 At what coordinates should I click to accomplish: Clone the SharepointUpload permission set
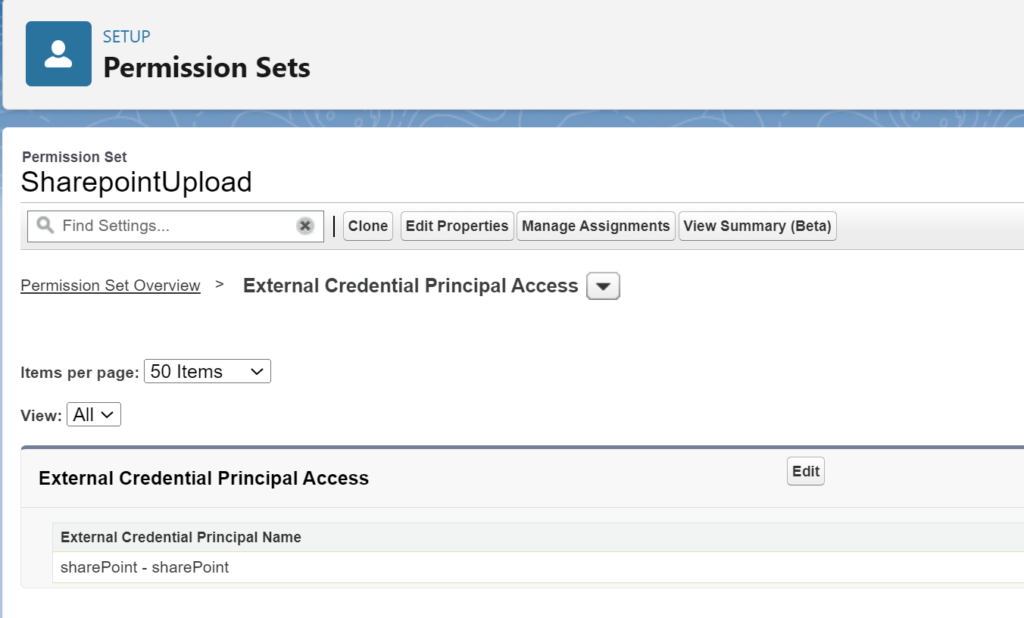tap(368, 226)
